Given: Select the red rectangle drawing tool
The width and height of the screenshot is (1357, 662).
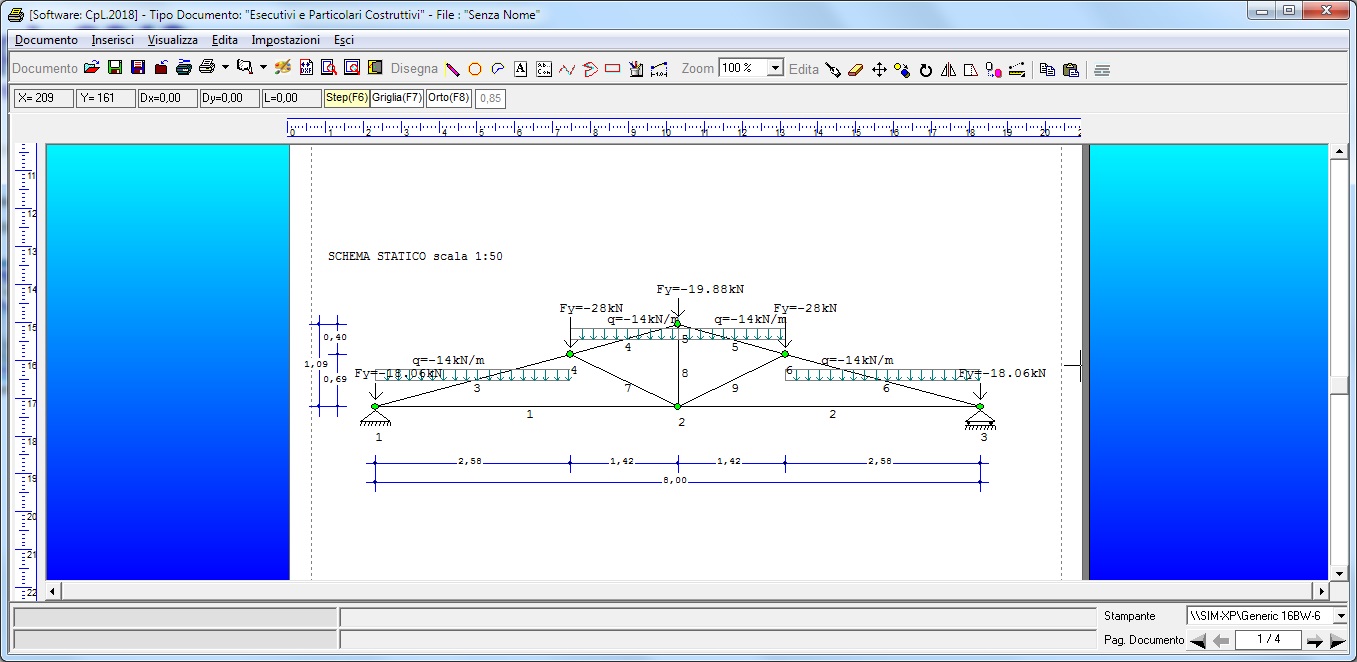Looking at the screenshot, I should coord(613,69).
